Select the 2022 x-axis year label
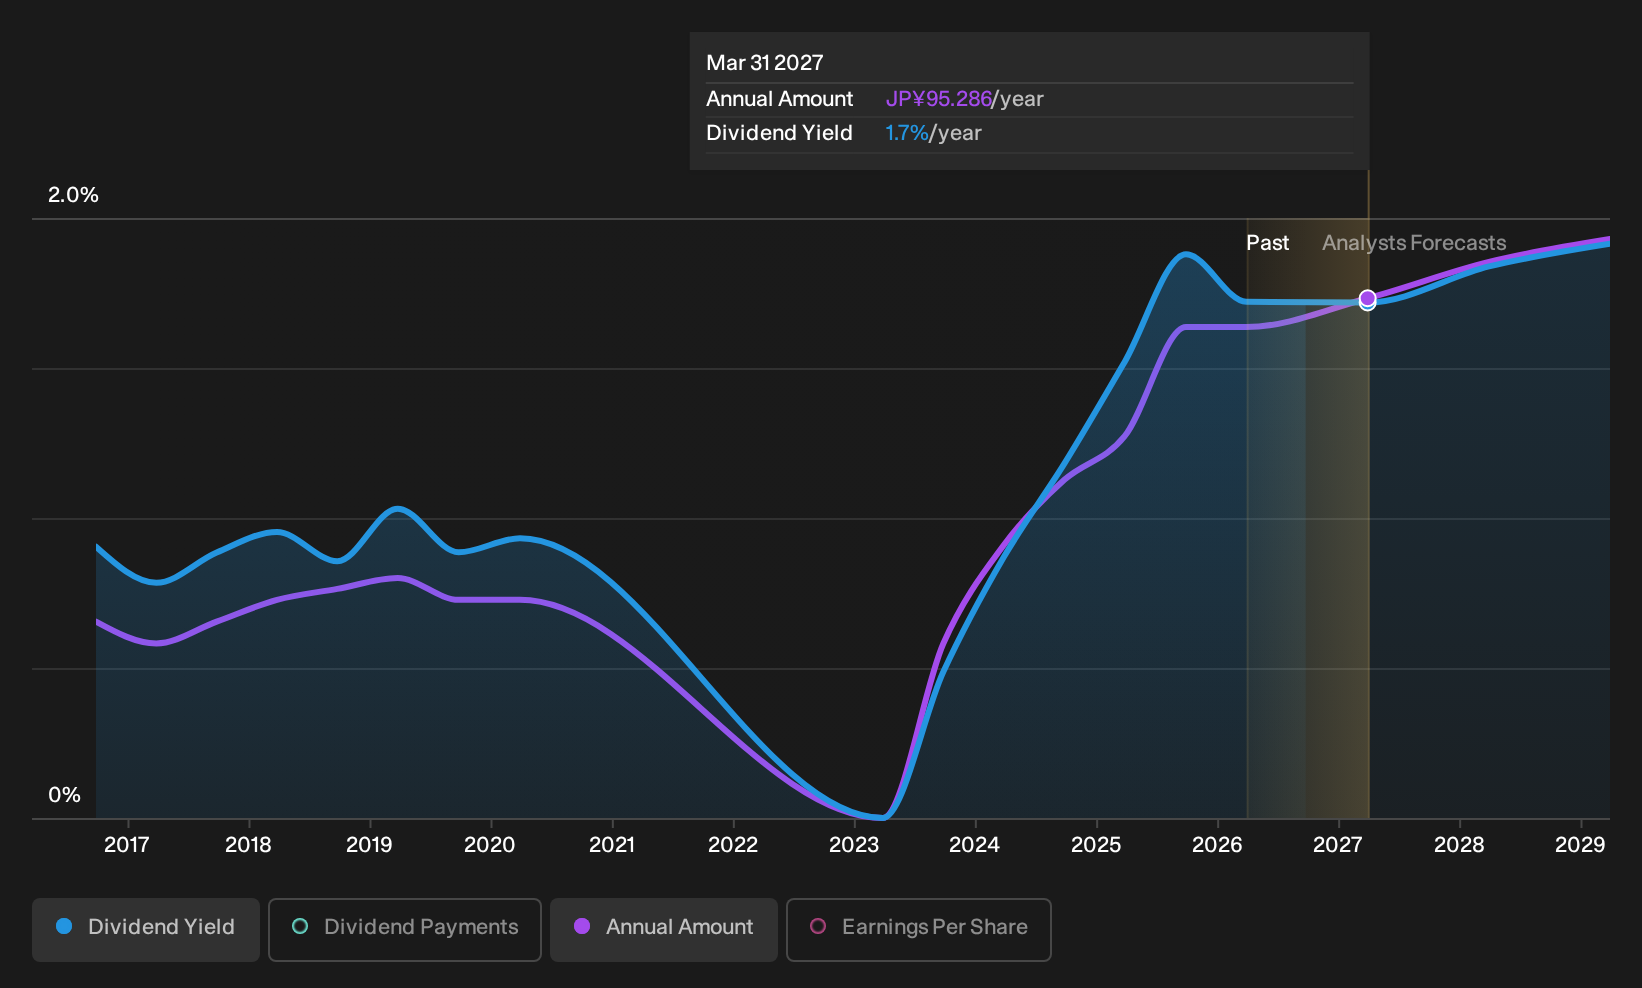 (733, 845)
